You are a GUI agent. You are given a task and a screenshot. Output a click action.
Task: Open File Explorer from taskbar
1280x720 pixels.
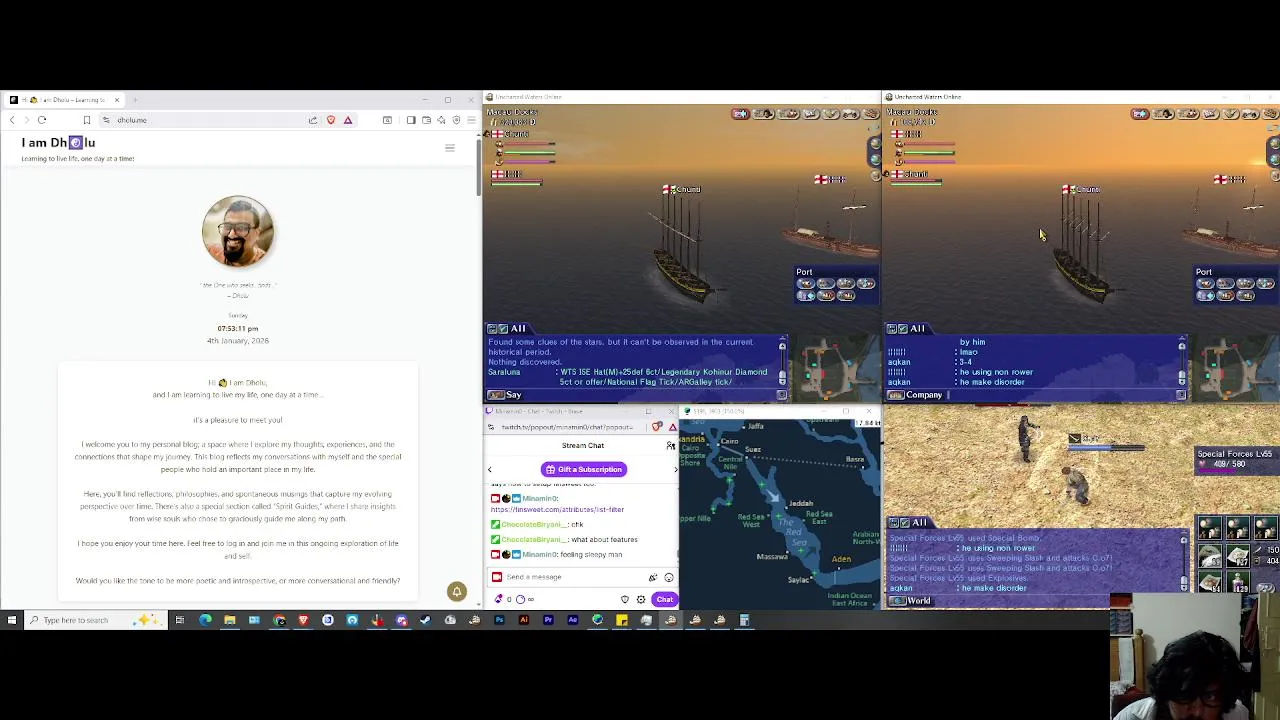229,621
